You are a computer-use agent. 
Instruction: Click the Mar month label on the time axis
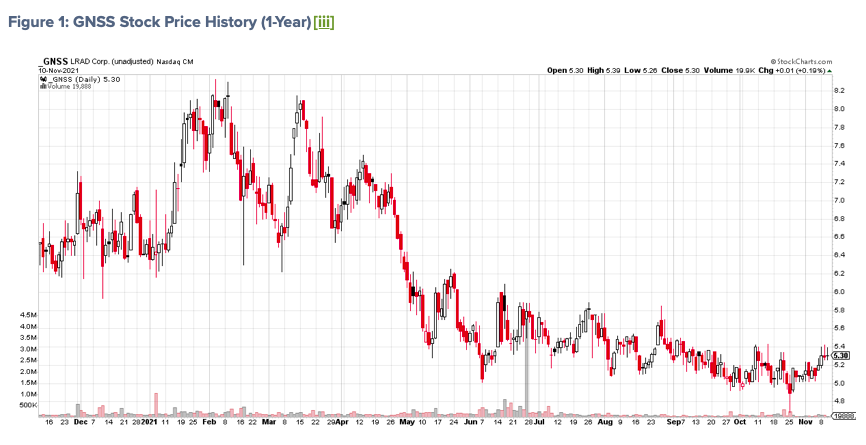268,422
